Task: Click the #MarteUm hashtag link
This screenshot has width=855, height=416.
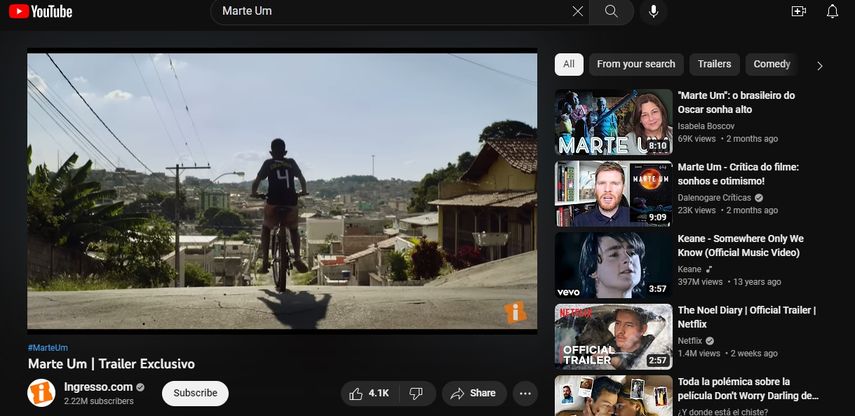Action: [48, 347]
